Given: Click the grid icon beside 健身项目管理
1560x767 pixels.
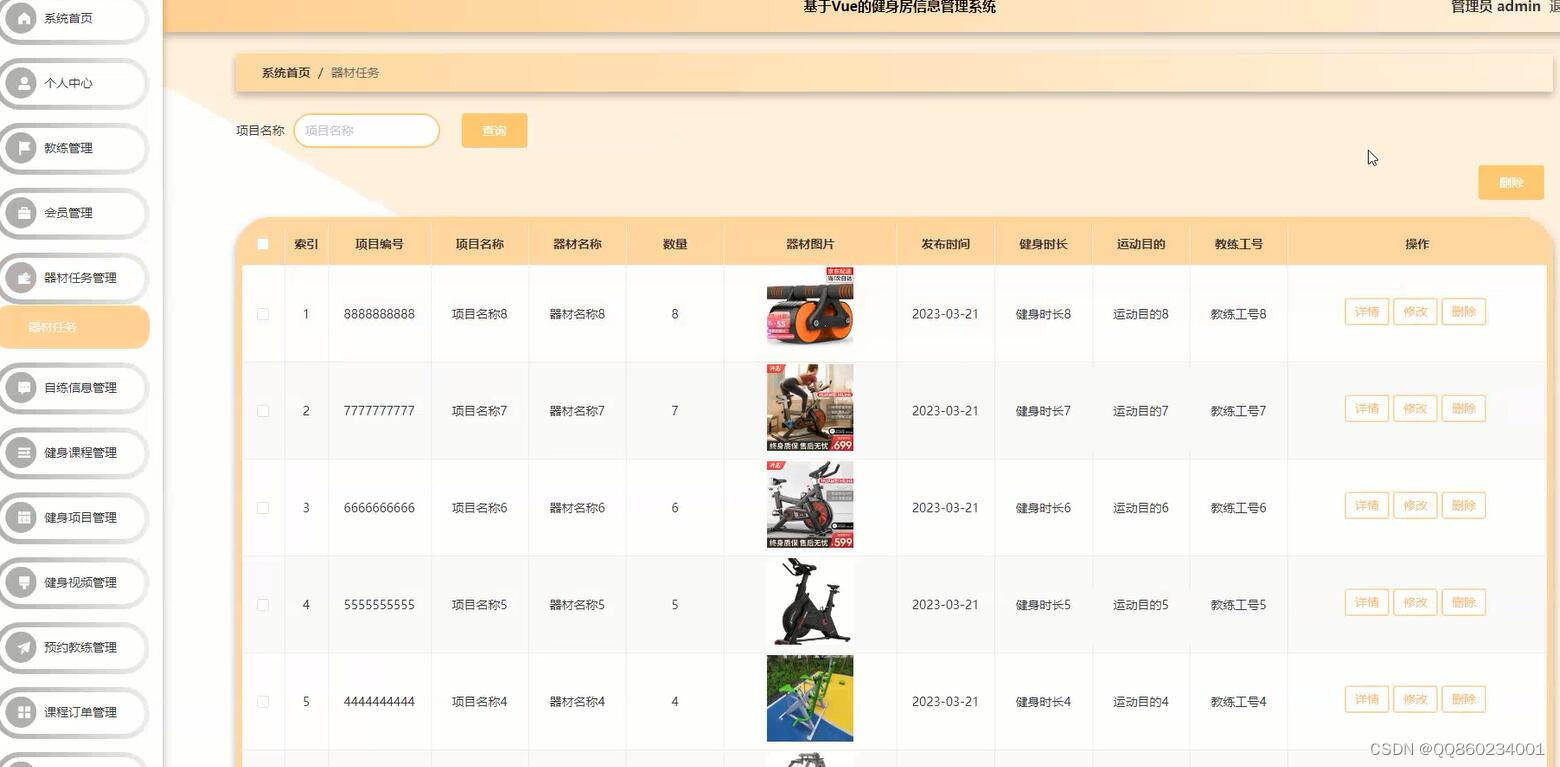Looking at the screenshot, I should click(x=23, y=518).
